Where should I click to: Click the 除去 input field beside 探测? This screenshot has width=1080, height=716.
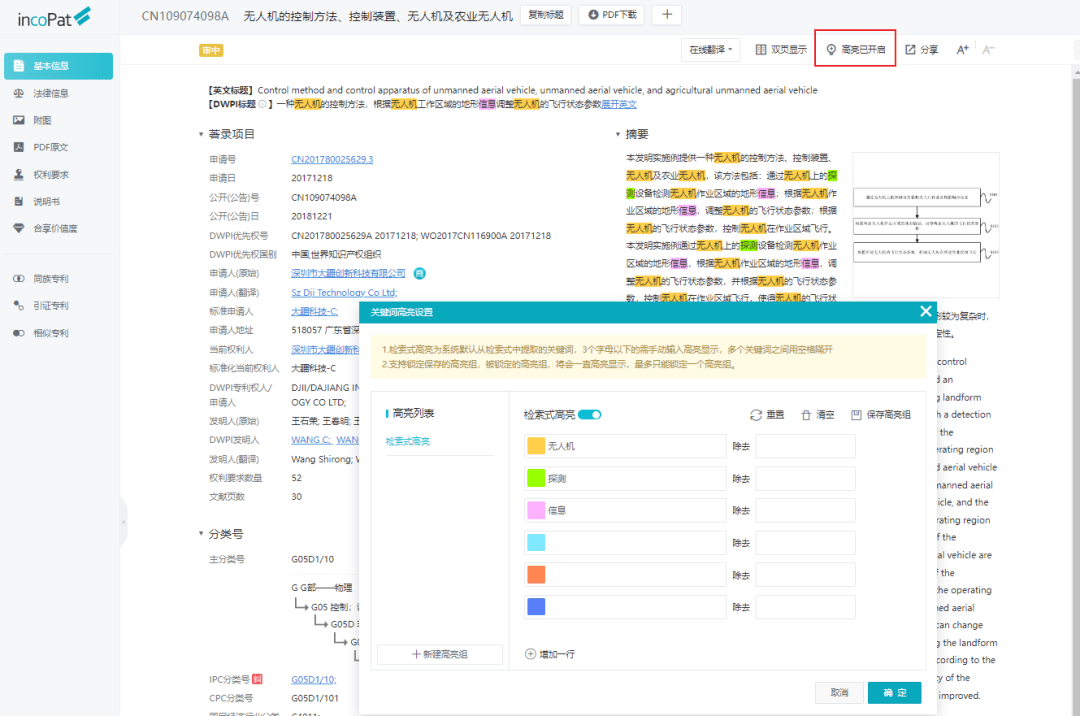coord(805,478)
